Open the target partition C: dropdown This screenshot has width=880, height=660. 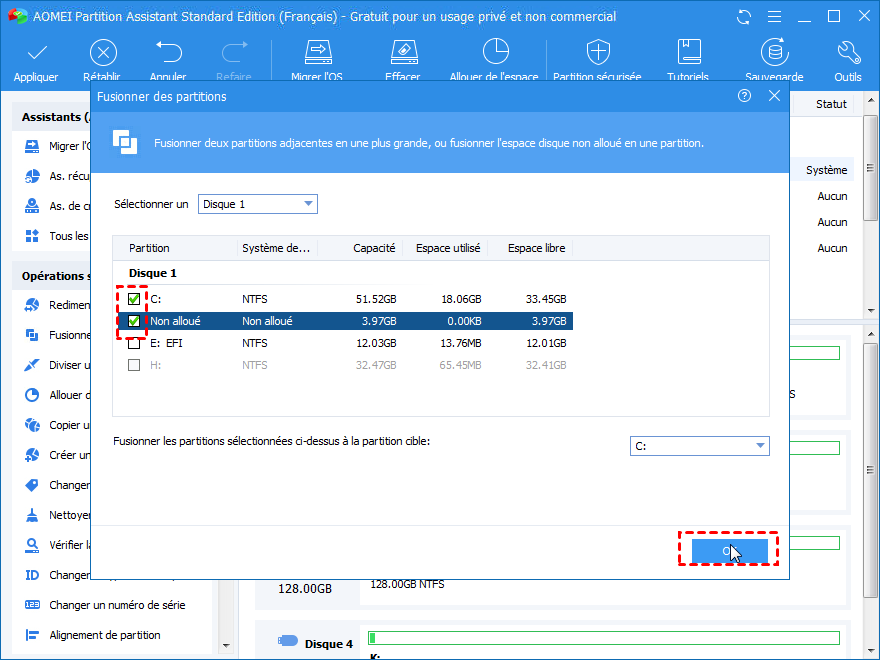coord(699,446)
